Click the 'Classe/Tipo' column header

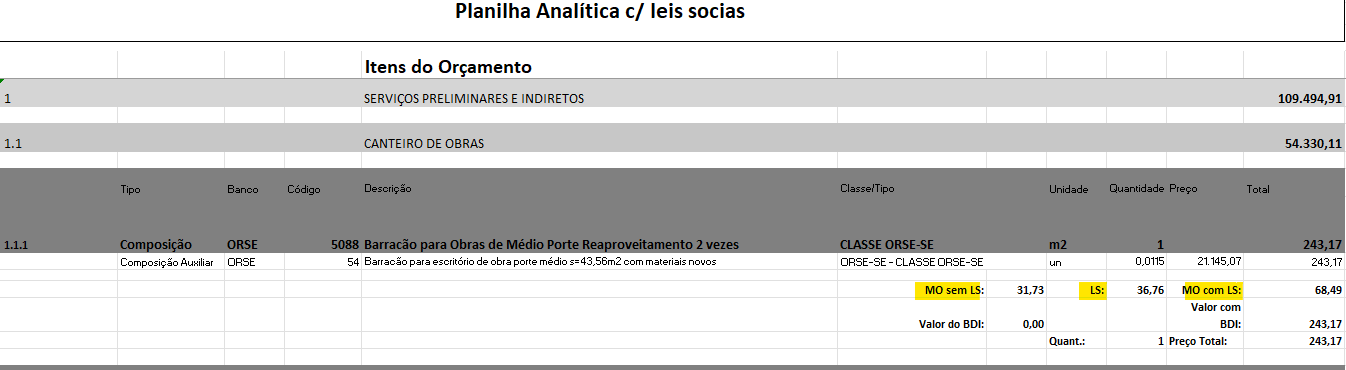(x=865, y=188)
